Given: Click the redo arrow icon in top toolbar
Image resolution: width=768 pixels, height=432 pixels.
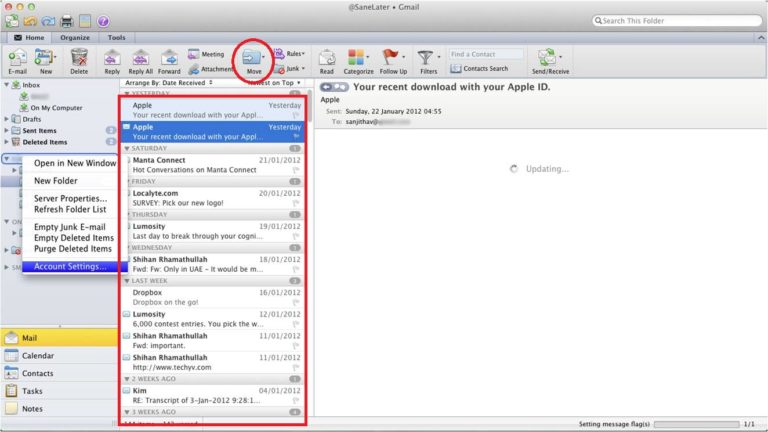Looking at the screenshot, I should click(x=48, y=22).
